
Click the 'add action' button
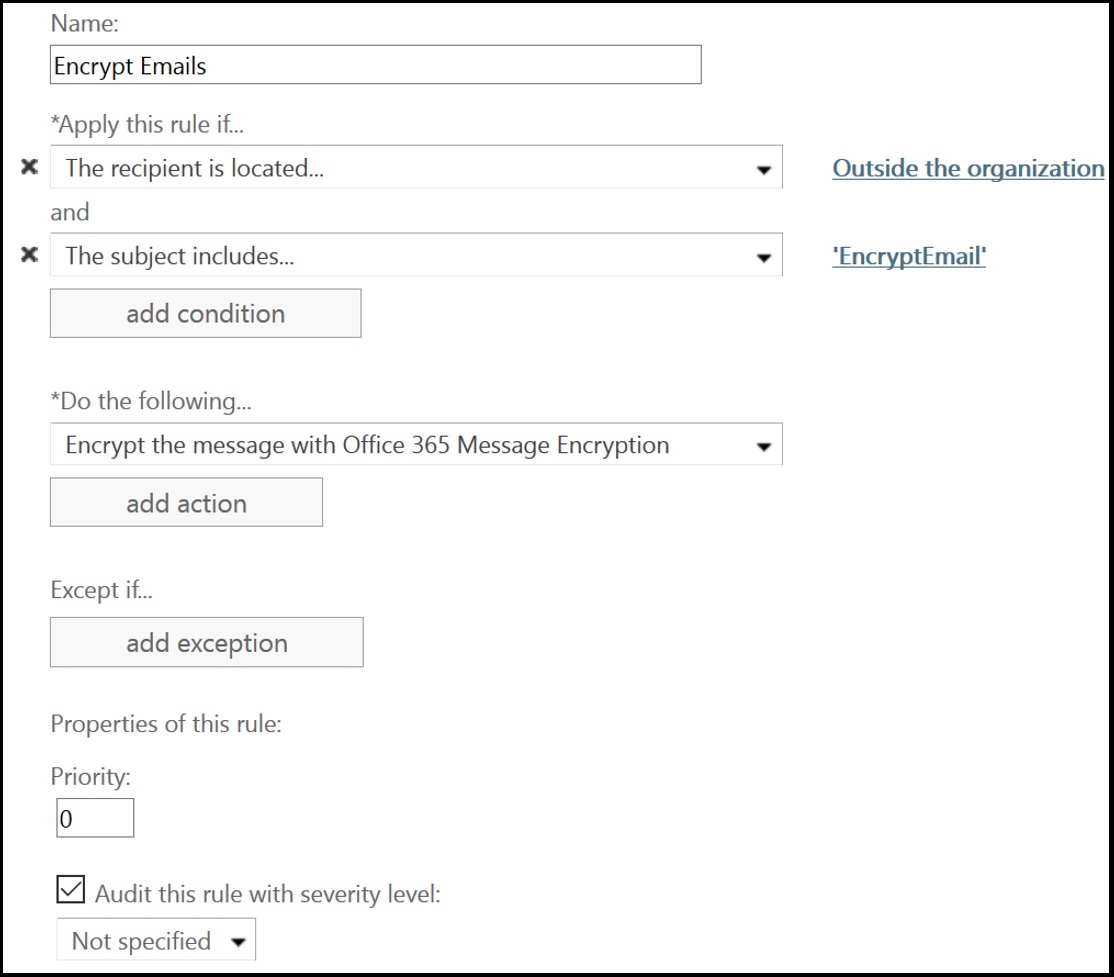coord(186,502)
